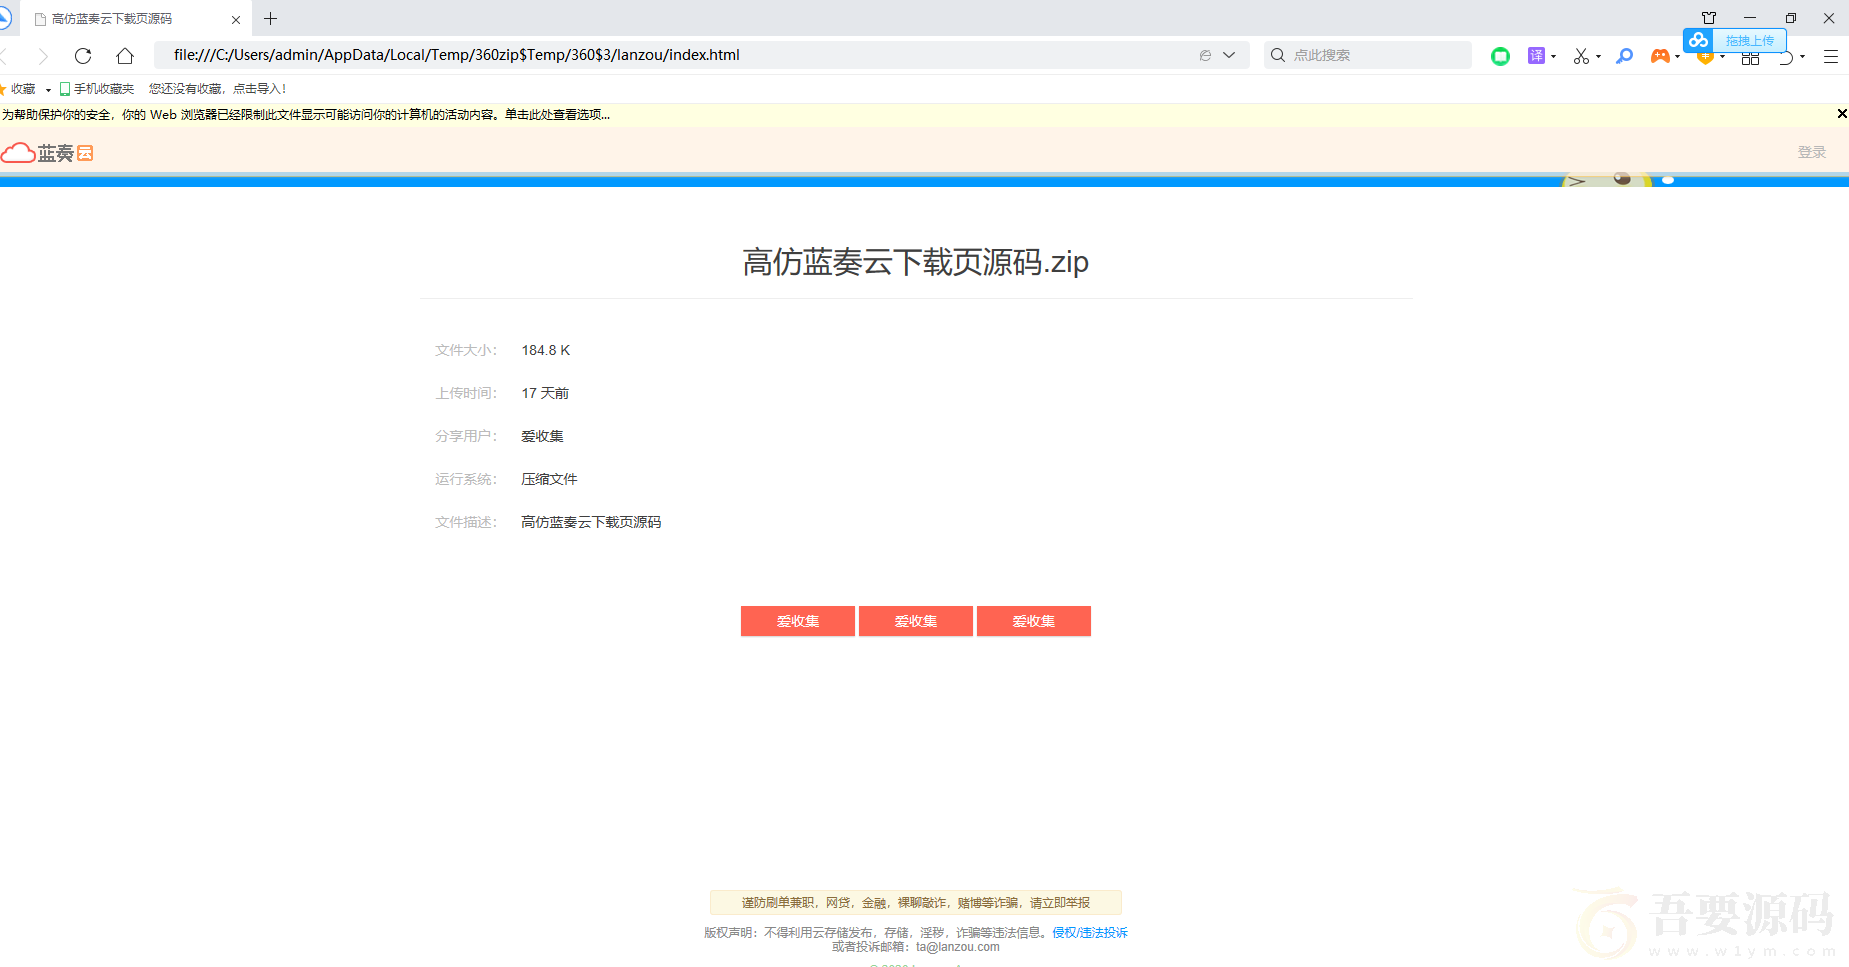This screenshot has height=967, width=1849.
Task: Open the four-squares extensions grid icon
Action: pyautogui.click(x=1750, y=58)
